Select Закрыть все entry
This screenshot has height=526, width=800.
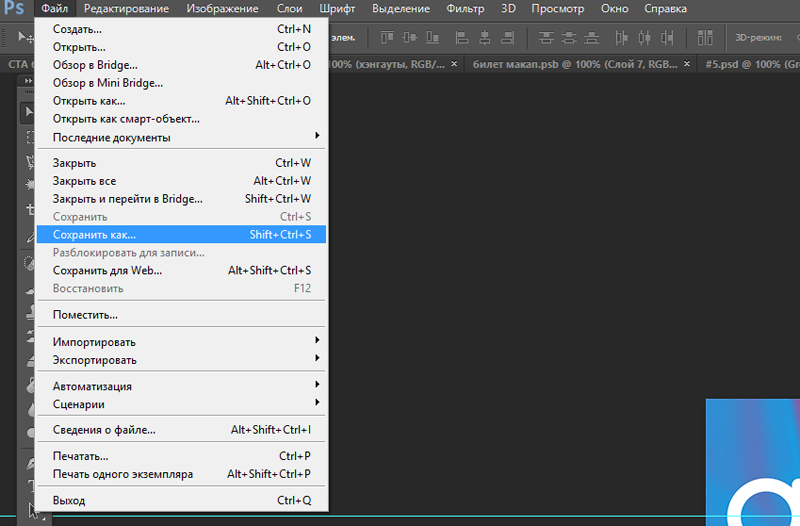point(181,181)
